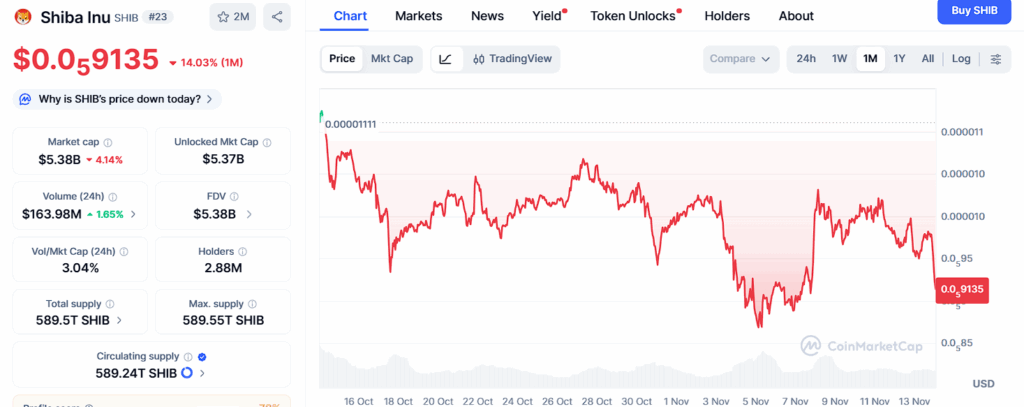Select the line chart icon
Viewport: 1024px width, 407px height.
pyautogui.click(x=445, y=59)
